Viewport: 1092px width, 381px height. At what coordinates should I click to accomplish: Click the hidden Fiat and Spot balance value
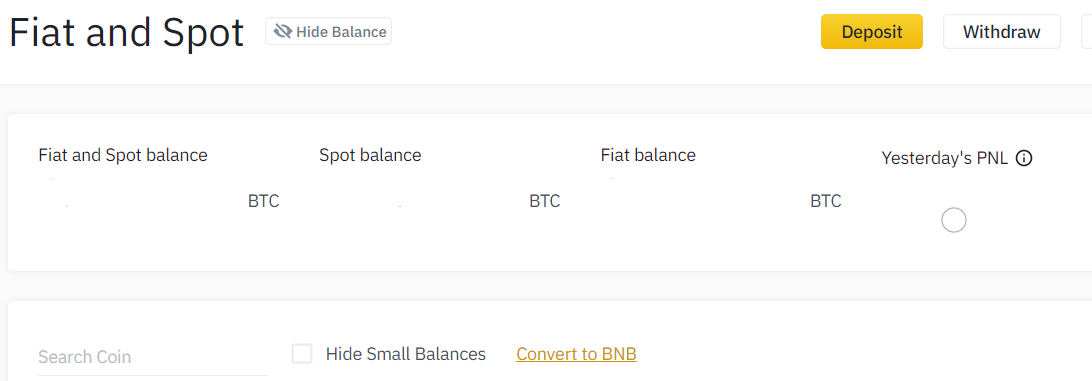pyautogui.click(x=139, y=201)
